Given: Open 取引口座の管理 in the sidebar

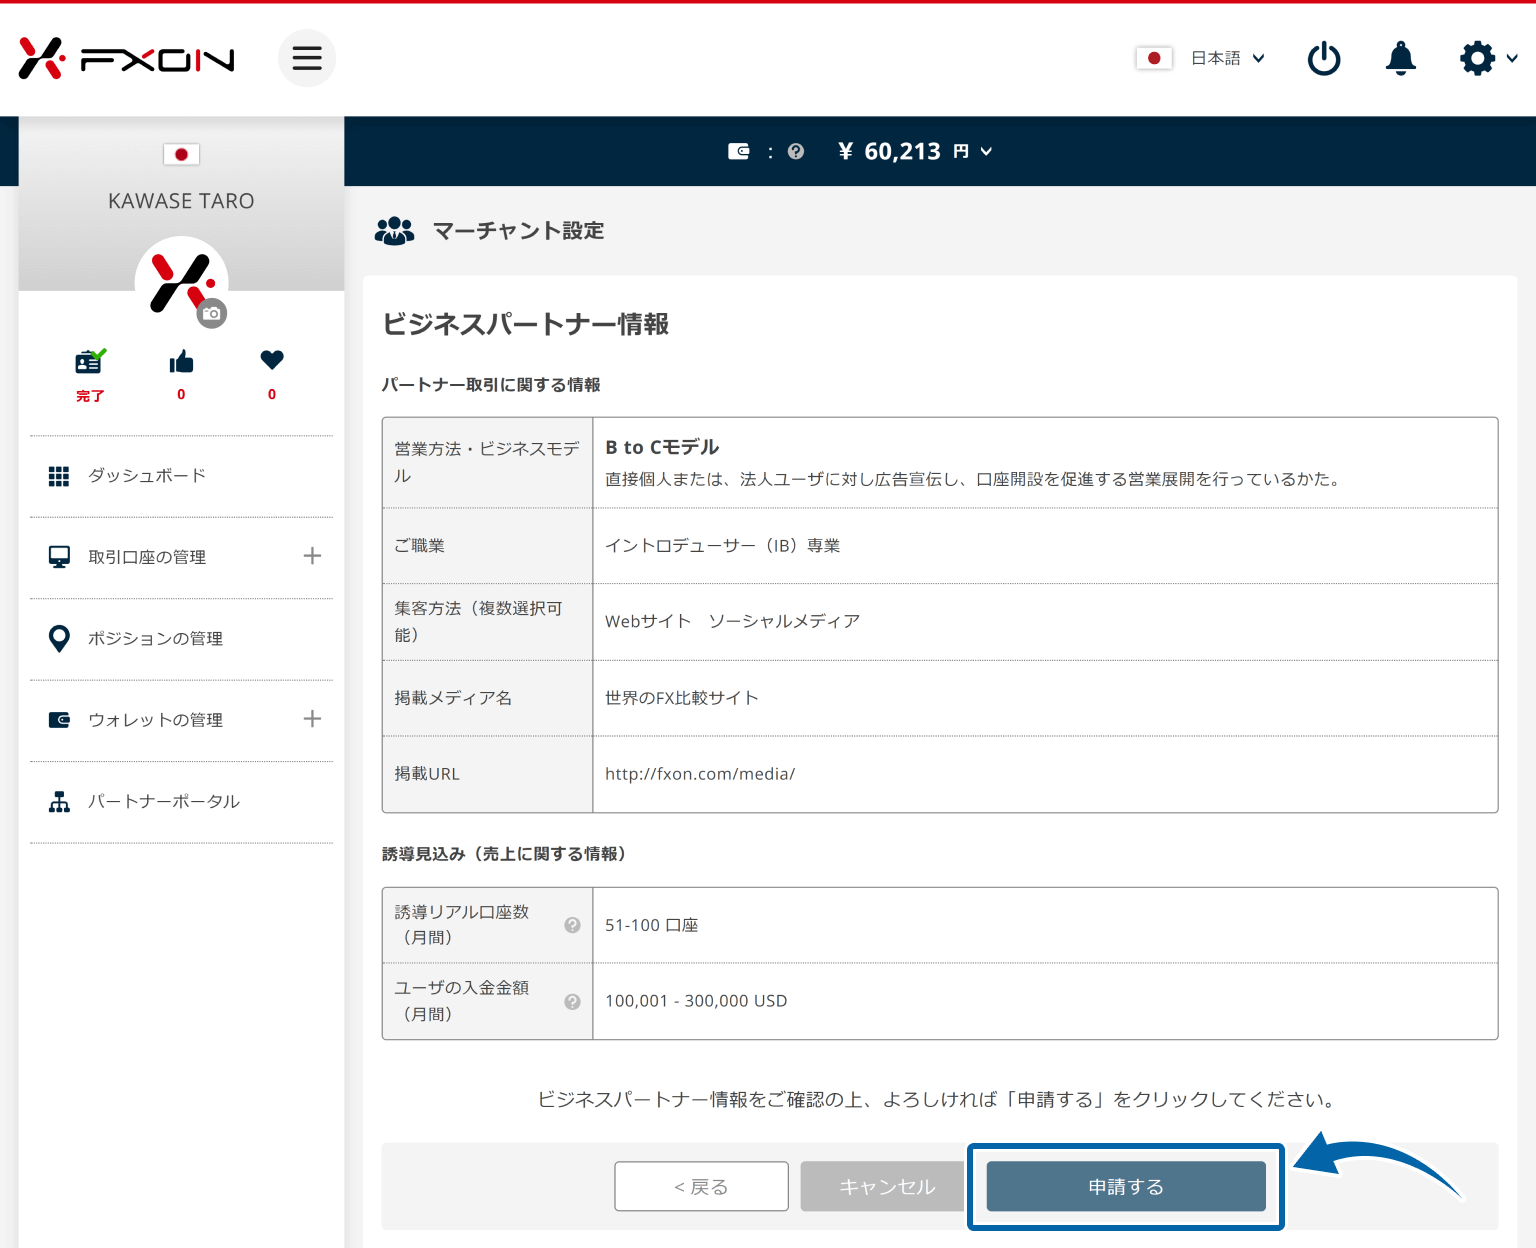Looking at the screenshot, I should (x=181, y=557).
